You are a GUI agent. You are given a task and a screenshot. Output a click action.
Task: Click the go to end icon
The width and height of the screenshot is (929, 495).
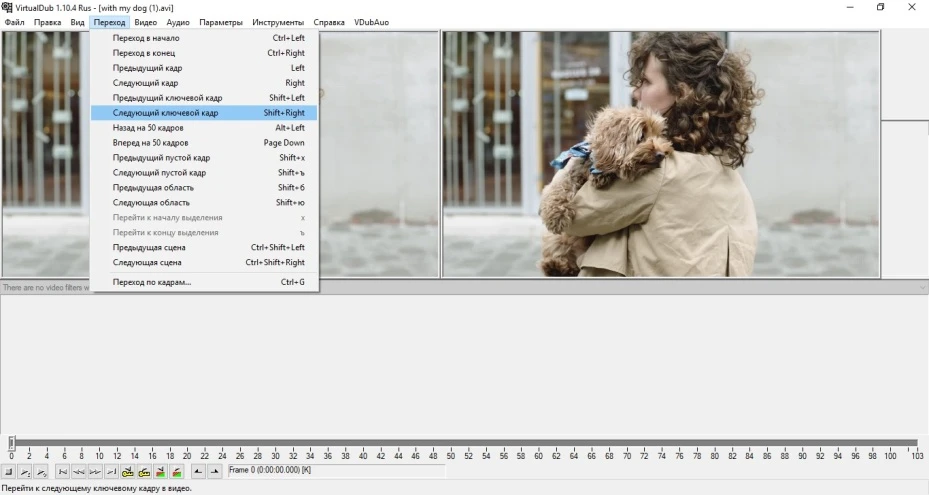(x=111, y=471)
